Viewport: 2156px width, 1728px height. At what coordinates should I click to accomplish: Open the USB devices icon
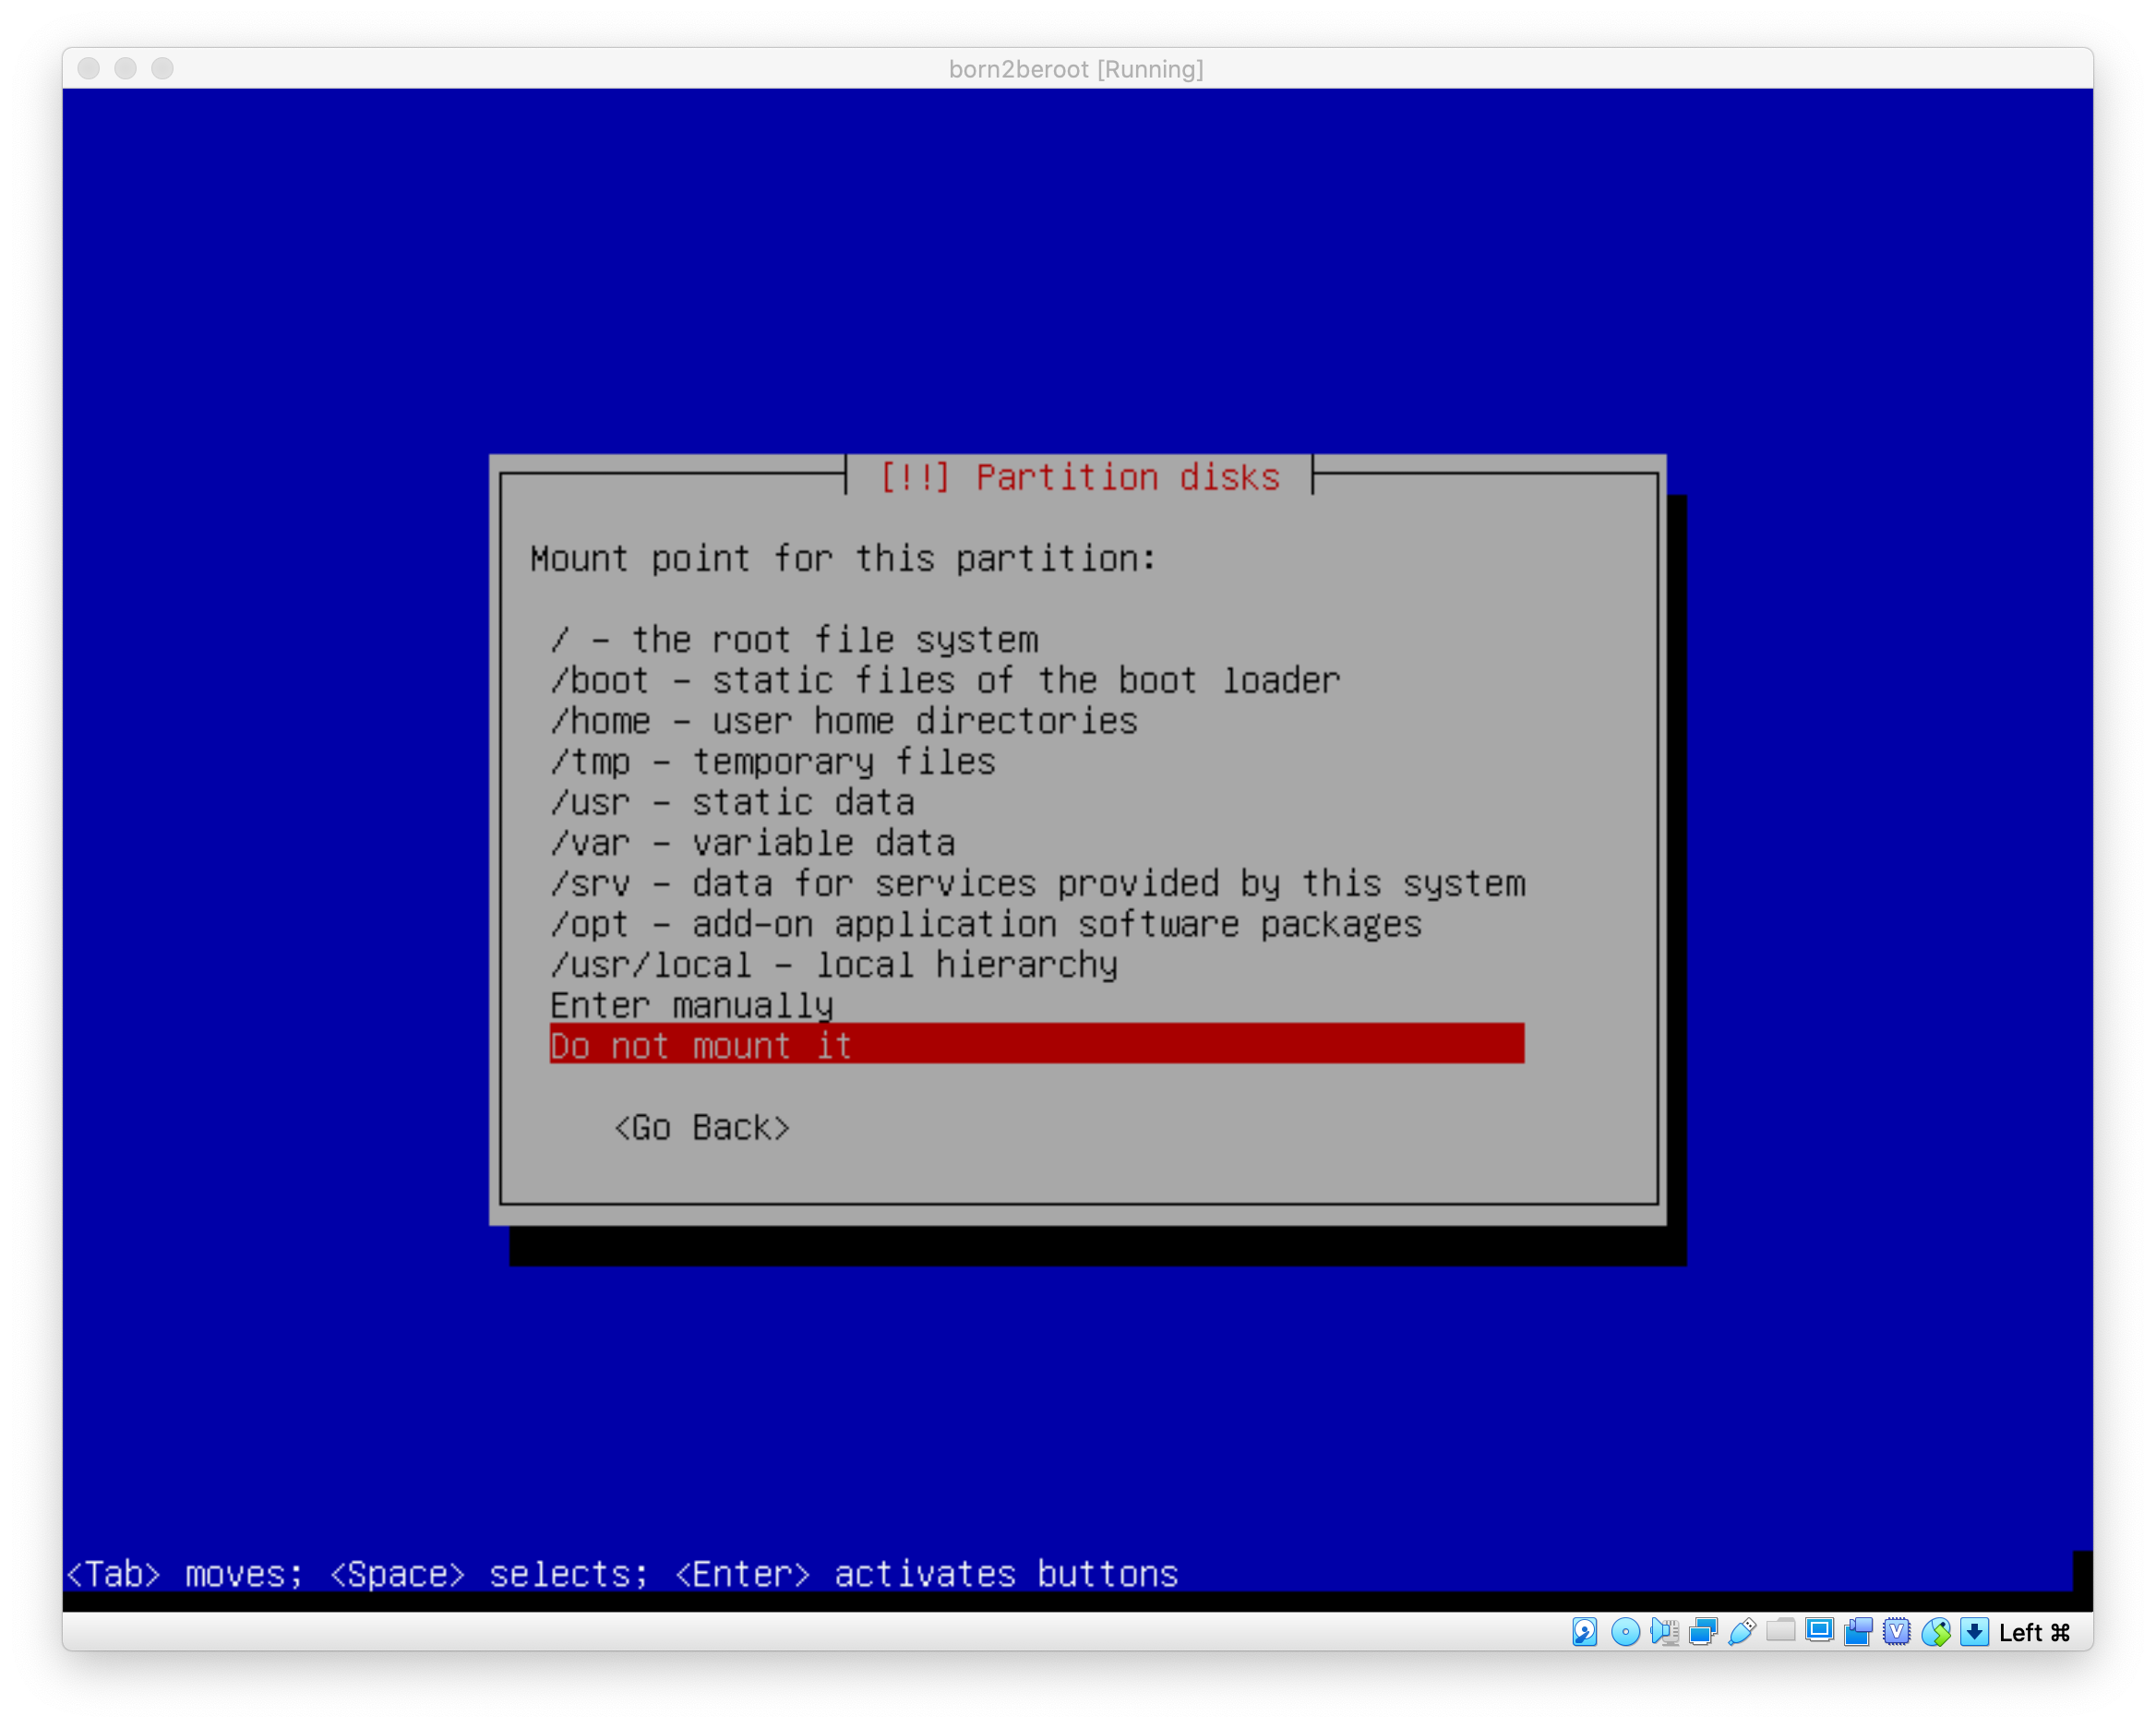(1742, 1632)
